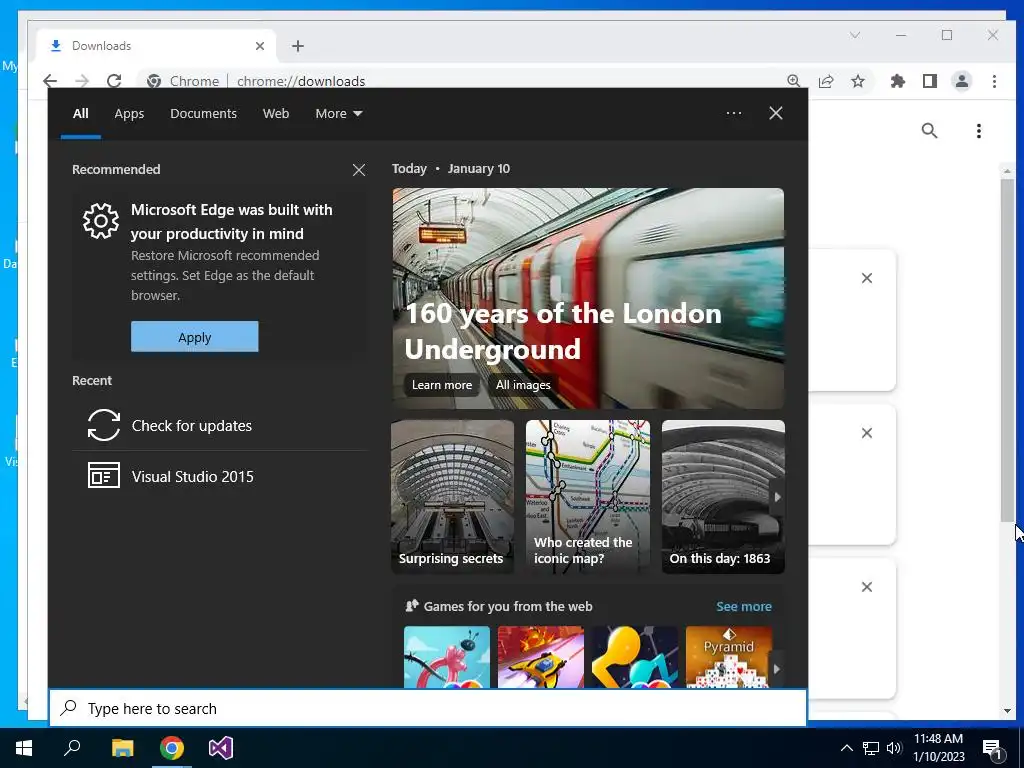Dismiss the Recommended section
Screen dimensions: 1024x768
pyautogui.click(x=359, y=170)
